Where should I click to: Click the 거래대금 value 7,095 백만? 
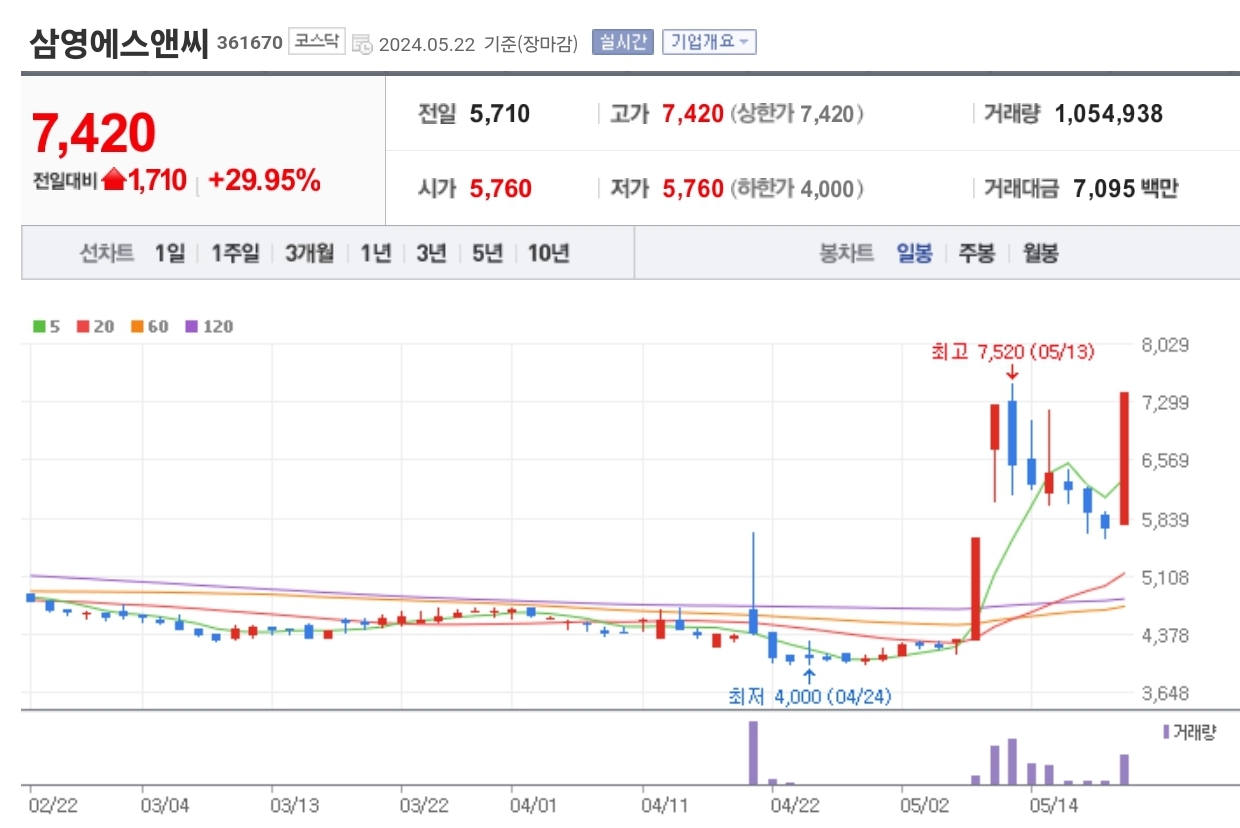1125,188
